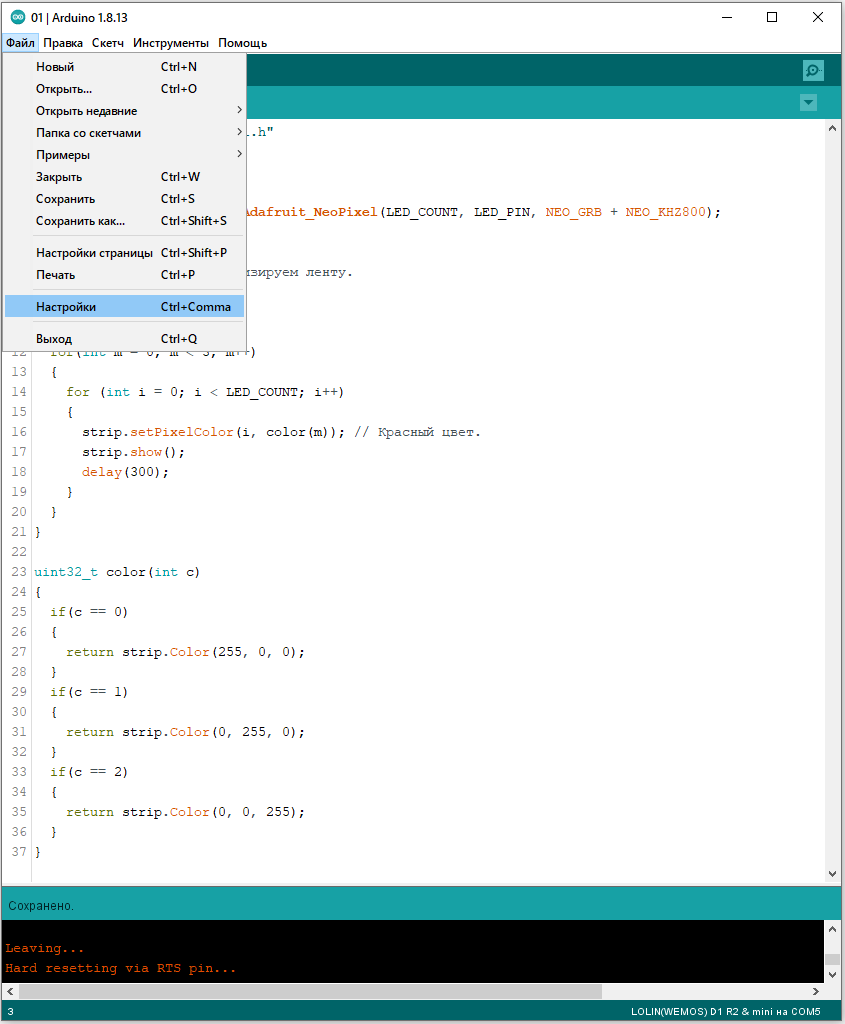This screenshot has width=845, height=1024.
Task: Open the Скетч menu
Action: [108, 43]
